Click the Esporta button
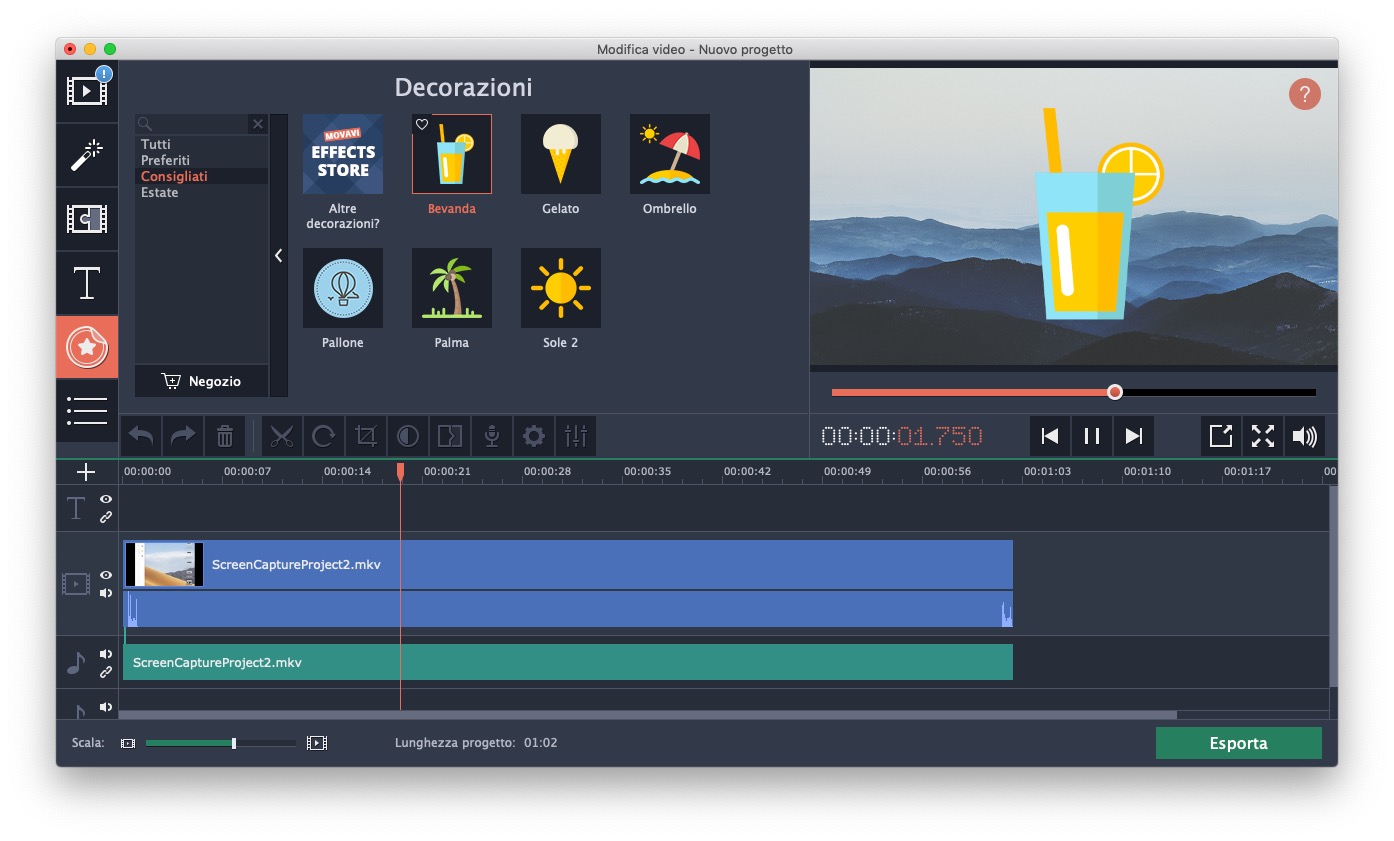 click(1238, 743)
